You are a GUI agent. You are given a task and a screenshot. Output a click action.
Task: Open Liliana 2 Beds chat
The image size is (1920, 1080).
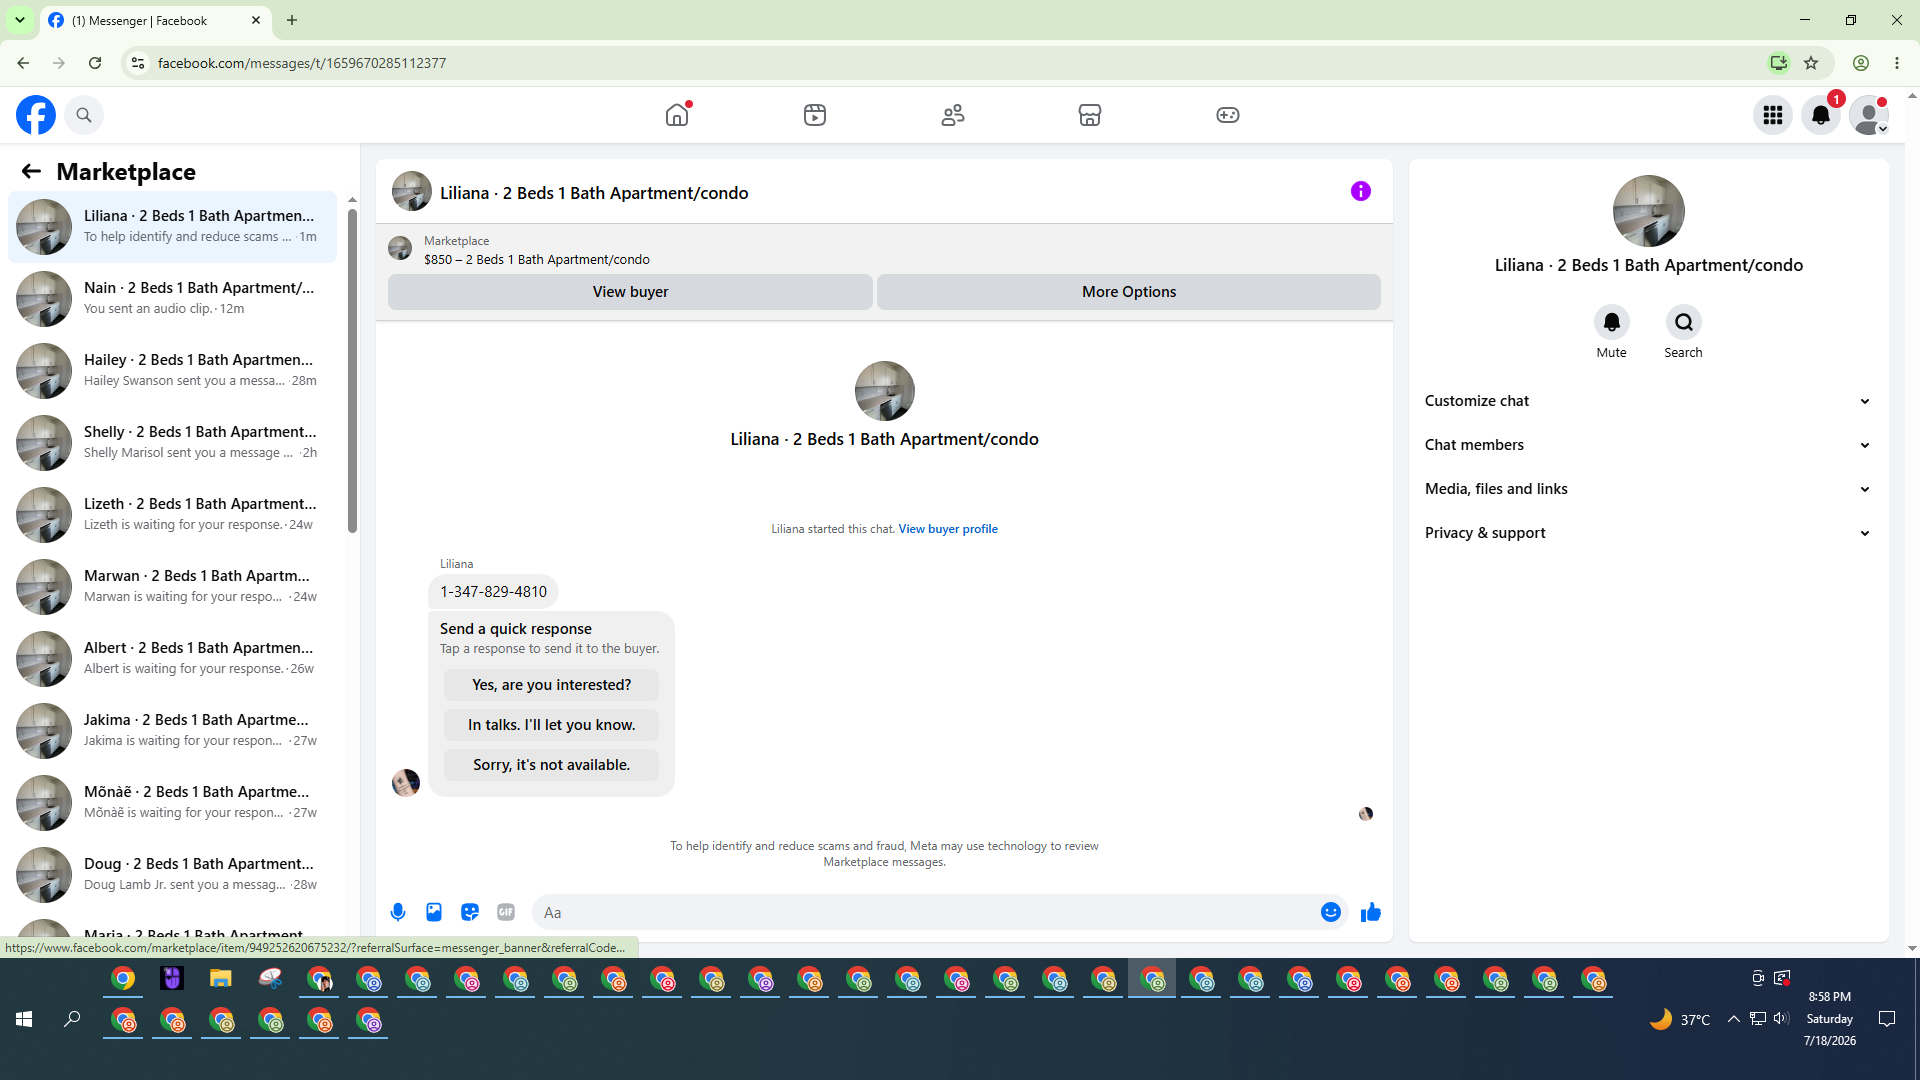point(172,227)
